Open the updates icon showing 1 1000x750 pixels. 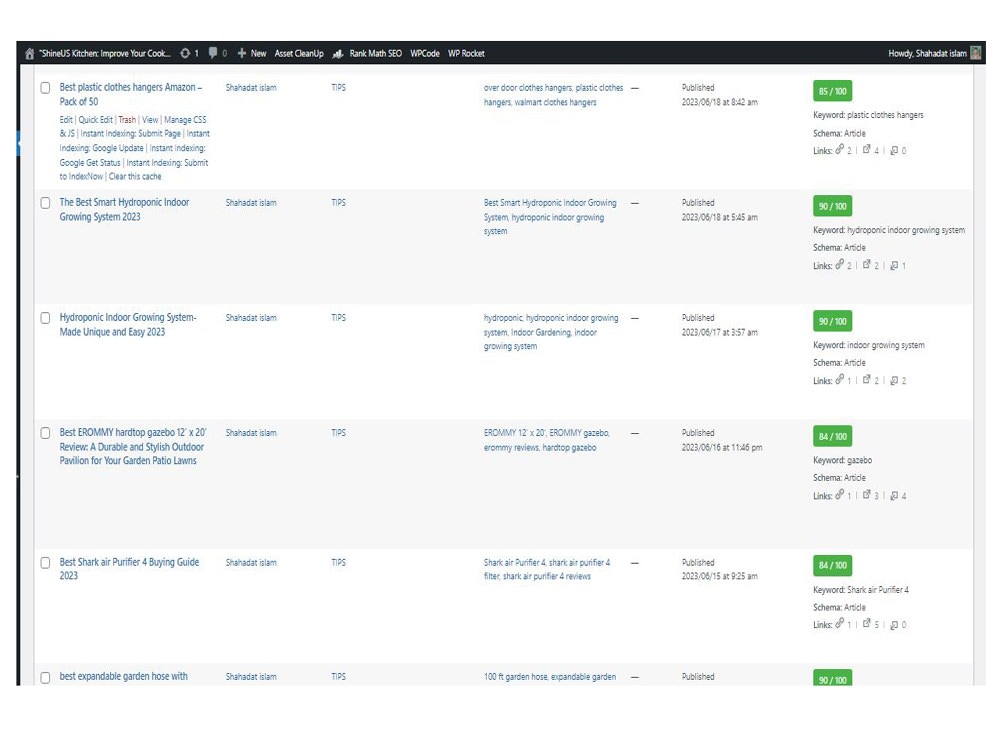[185, 54]
